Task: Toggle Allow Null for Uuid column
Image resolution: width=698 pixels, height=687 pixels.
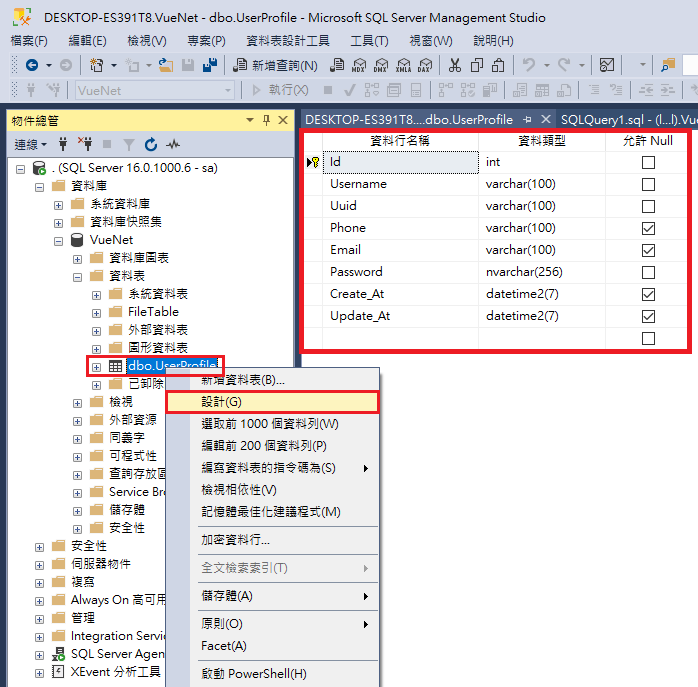Action: [648, 207]
